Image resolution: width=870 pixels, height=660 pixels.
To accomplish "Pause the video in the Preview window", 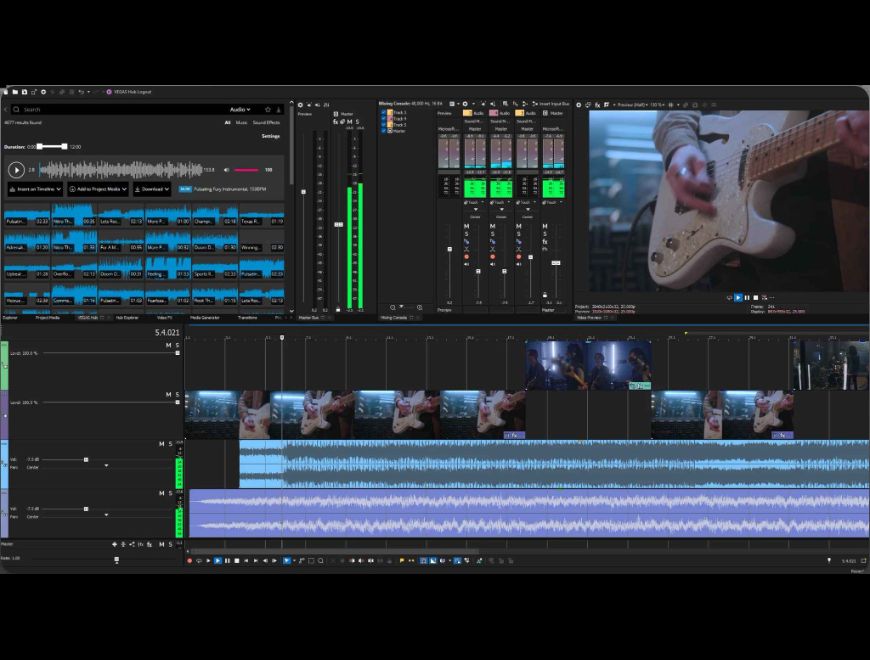I will [747, 298].
